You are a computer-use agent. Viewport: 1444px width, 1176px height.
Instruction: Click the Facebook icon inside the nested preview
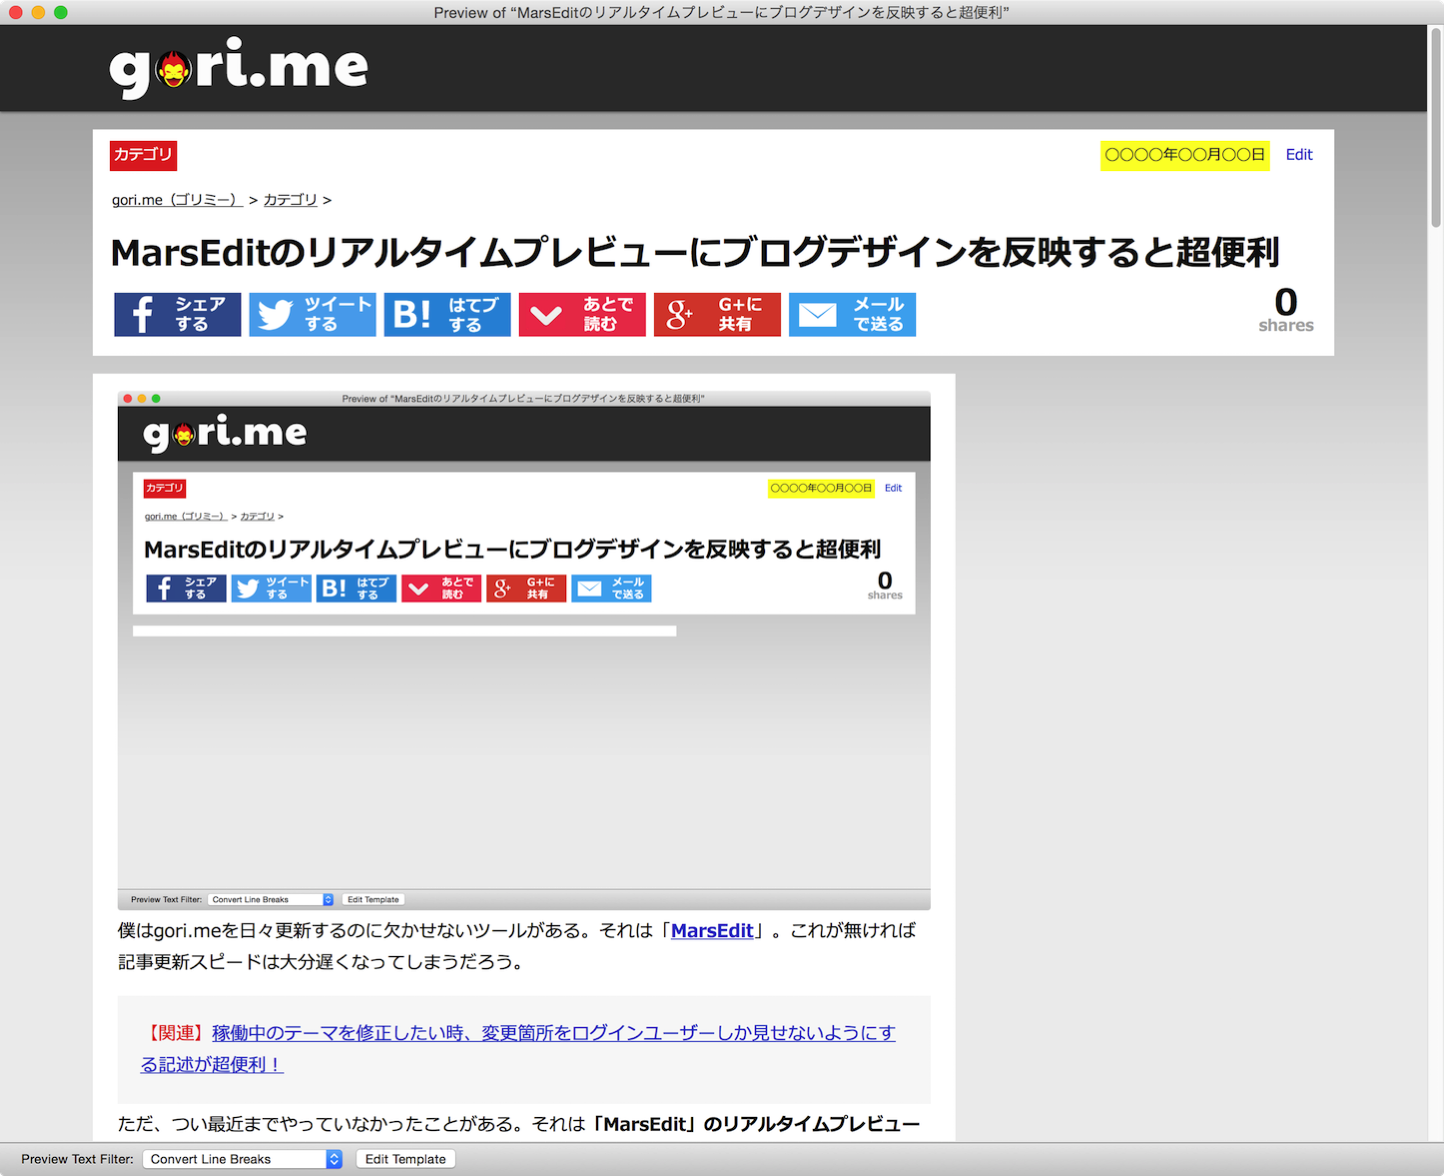pyautogui.click(x=185, y=588)
